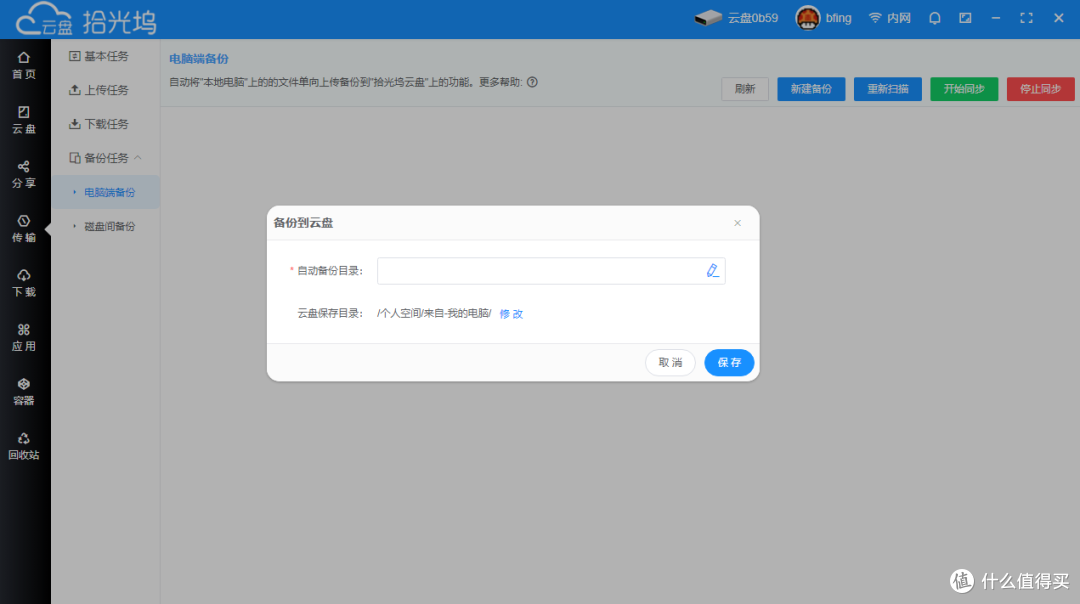The height and width of the screenshot is (604, 1080).
Task: Collapse the 备份任务 group
Action: 105,158
